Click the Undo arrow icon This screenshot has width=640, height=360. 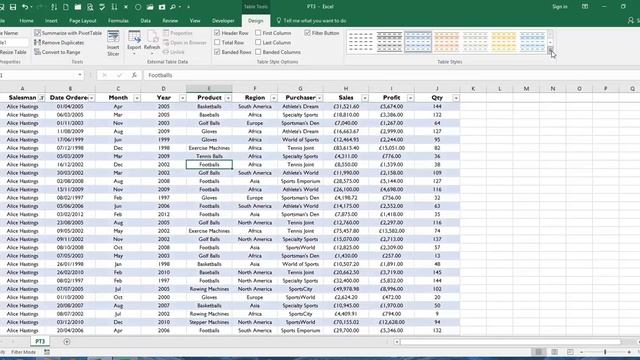pyautogui.click(x=25, y=7)
